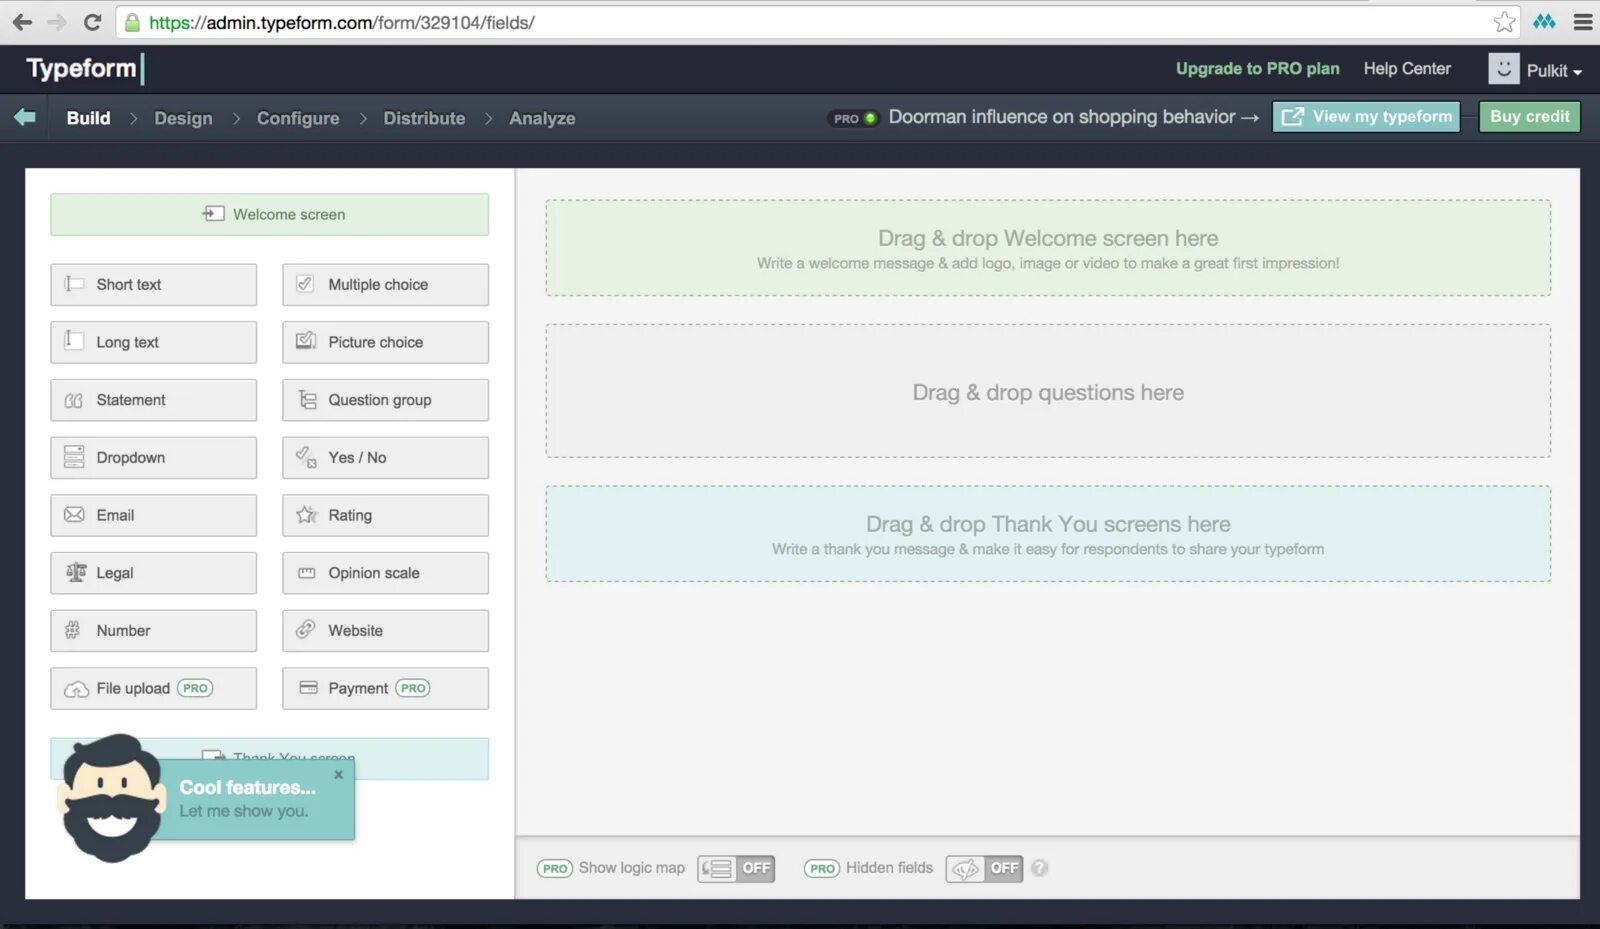Viewport: 1600px width, 929px height.
Task: Click the questions drop zone
Action: coord(1048,391)
